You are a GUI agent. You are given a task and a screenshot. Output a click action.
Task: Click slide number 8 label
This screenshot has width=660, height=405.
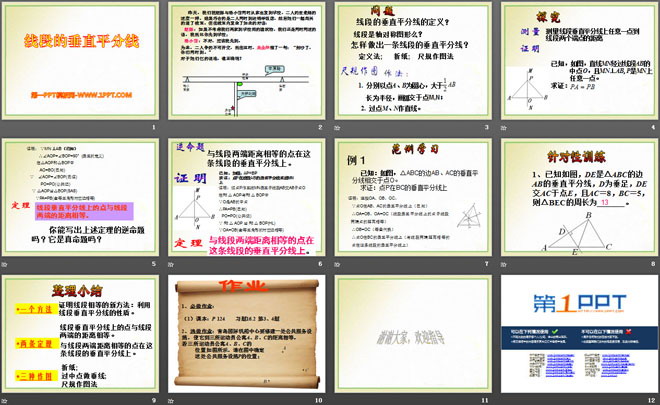(653, 264)
